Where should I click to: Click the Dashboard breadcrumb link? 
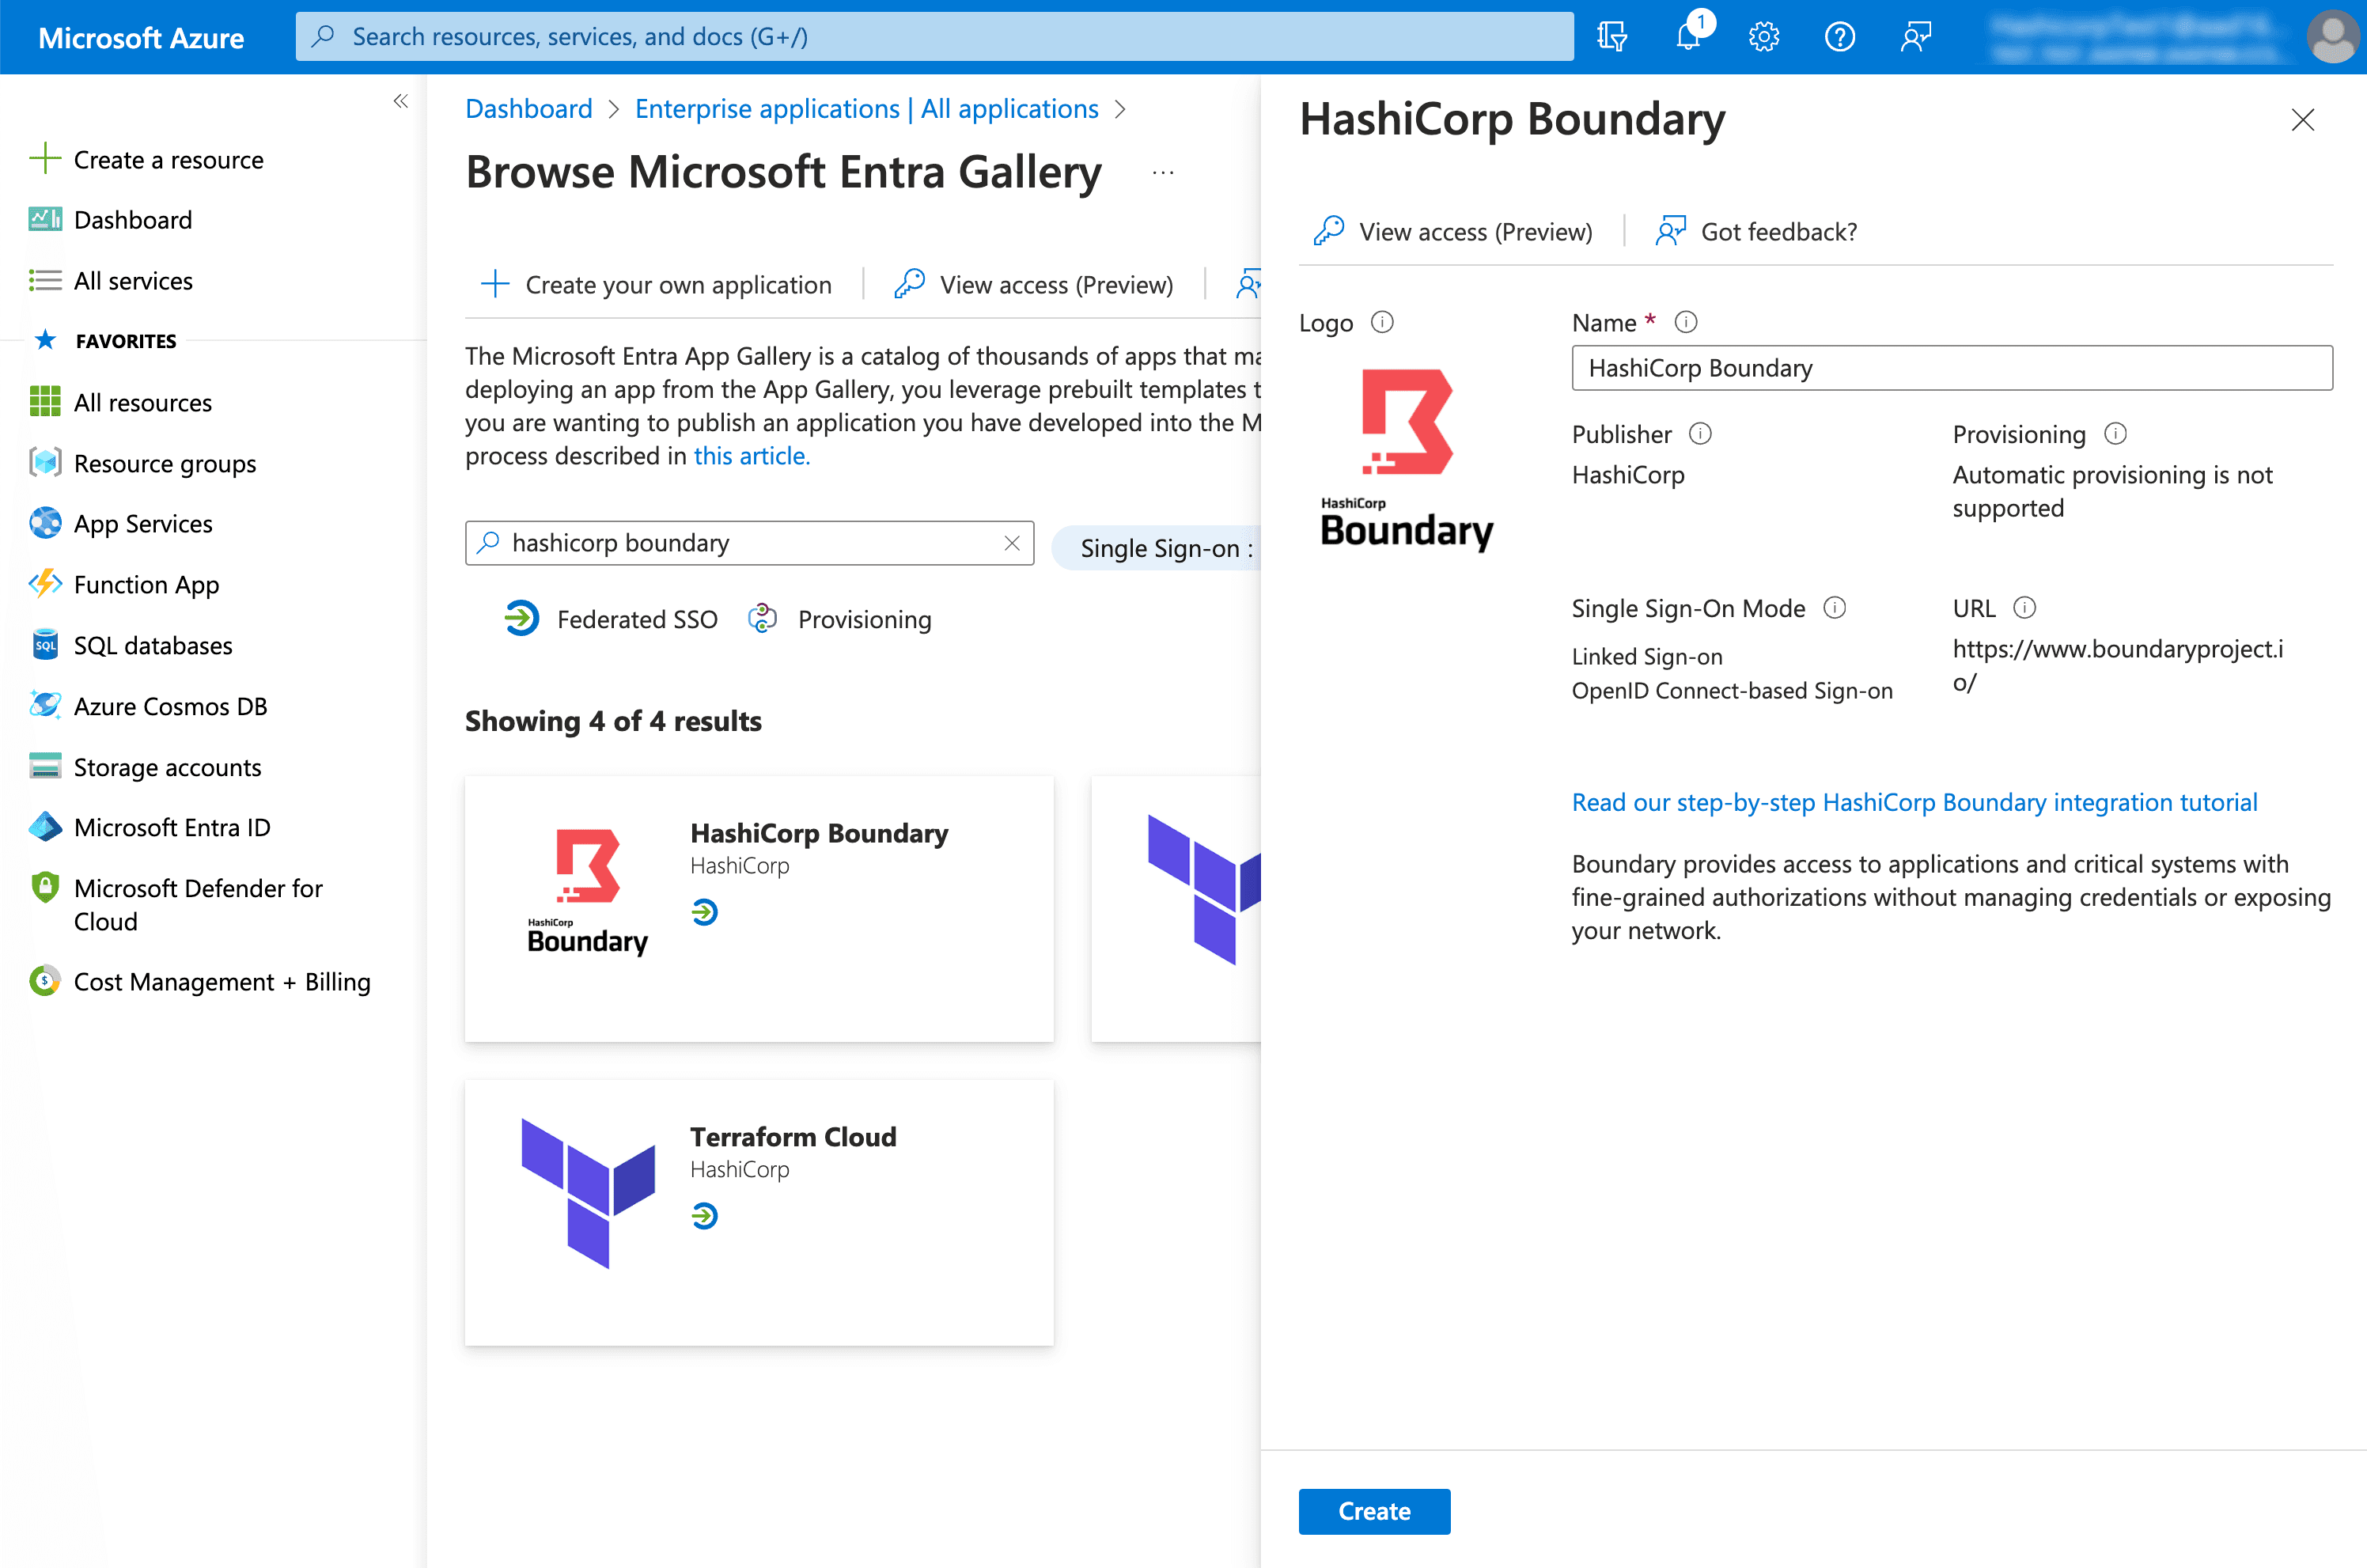click(x=529, y=108)
